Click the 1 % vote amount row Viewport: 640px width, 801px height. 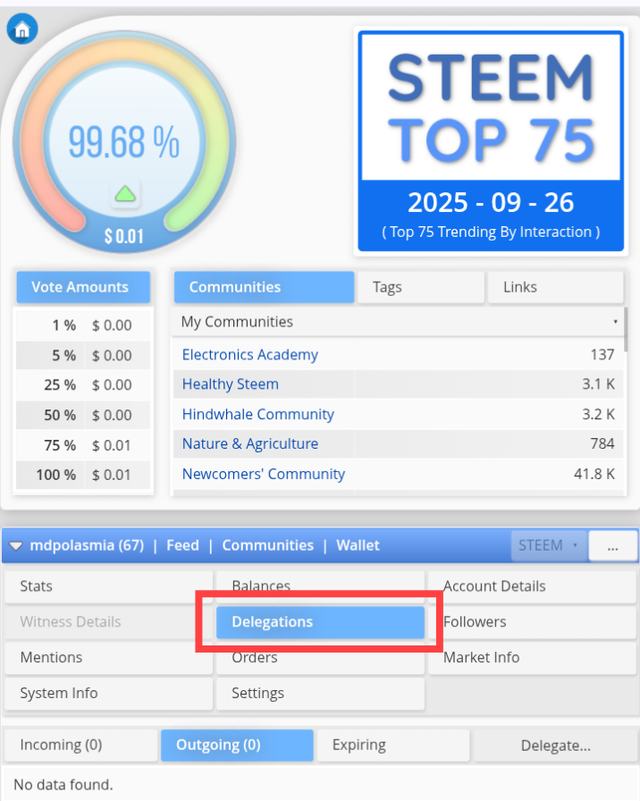click(x=83, y=325)
